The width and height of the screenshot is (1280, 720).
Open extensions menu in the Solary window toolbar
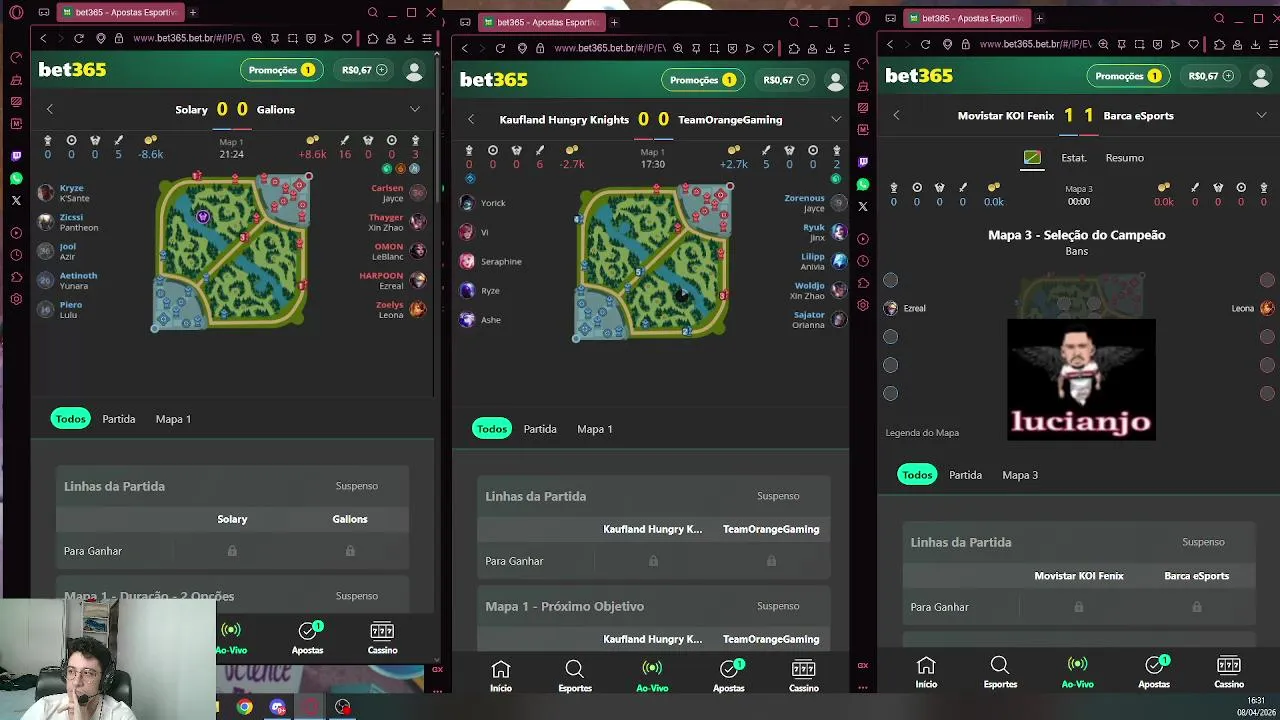[x=372, y=38]
